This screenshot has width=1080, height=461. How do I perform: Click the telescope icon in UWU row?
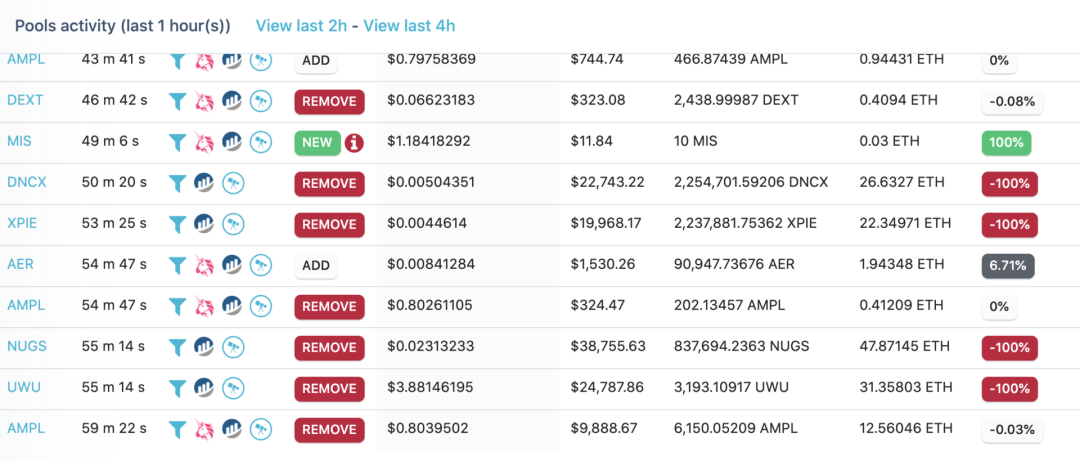232,388
